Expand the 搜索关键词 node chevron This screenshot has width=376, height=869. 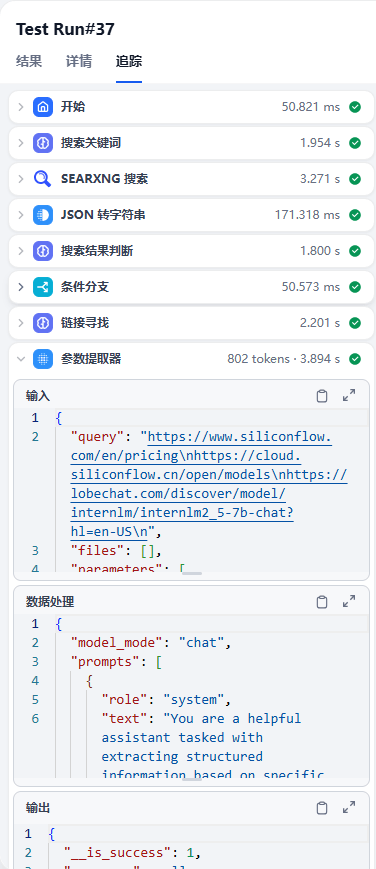[21, 143]
